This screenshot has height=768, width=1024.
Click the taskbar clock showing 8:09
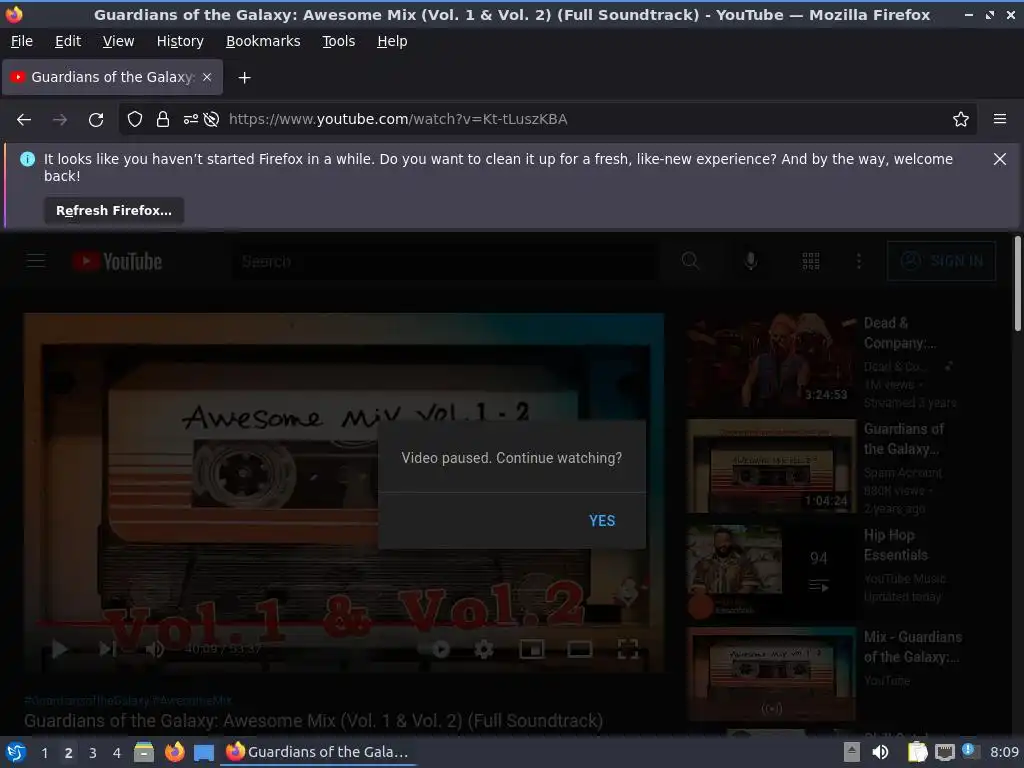point(1004,752)
